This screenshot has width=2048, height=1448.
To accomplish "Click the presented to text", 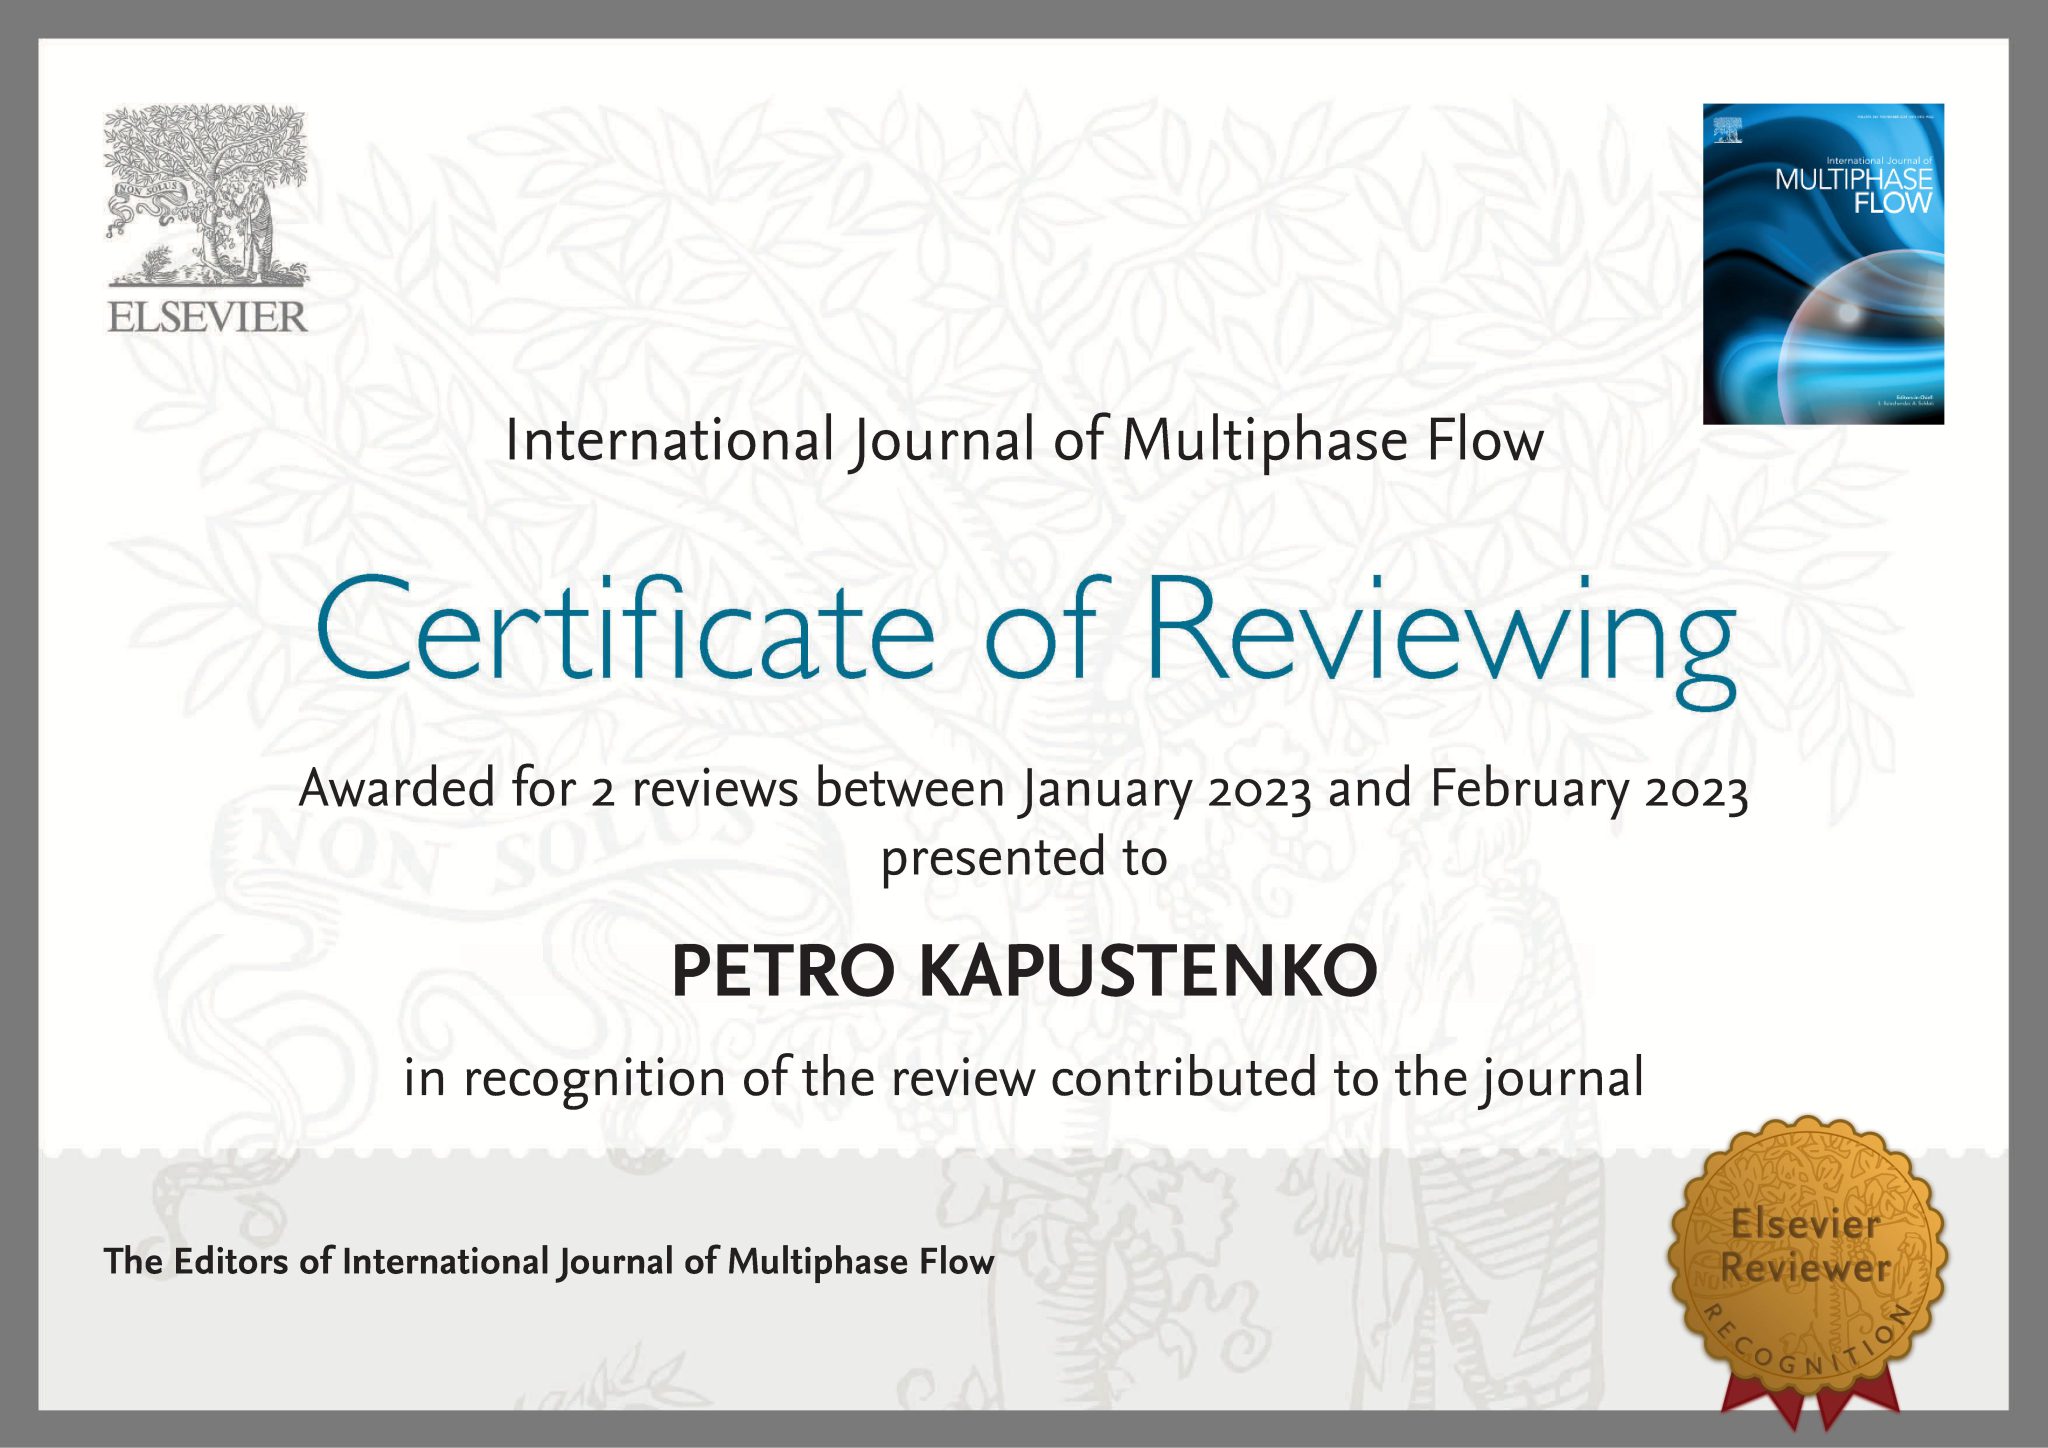I will (x=1024, y=858).
